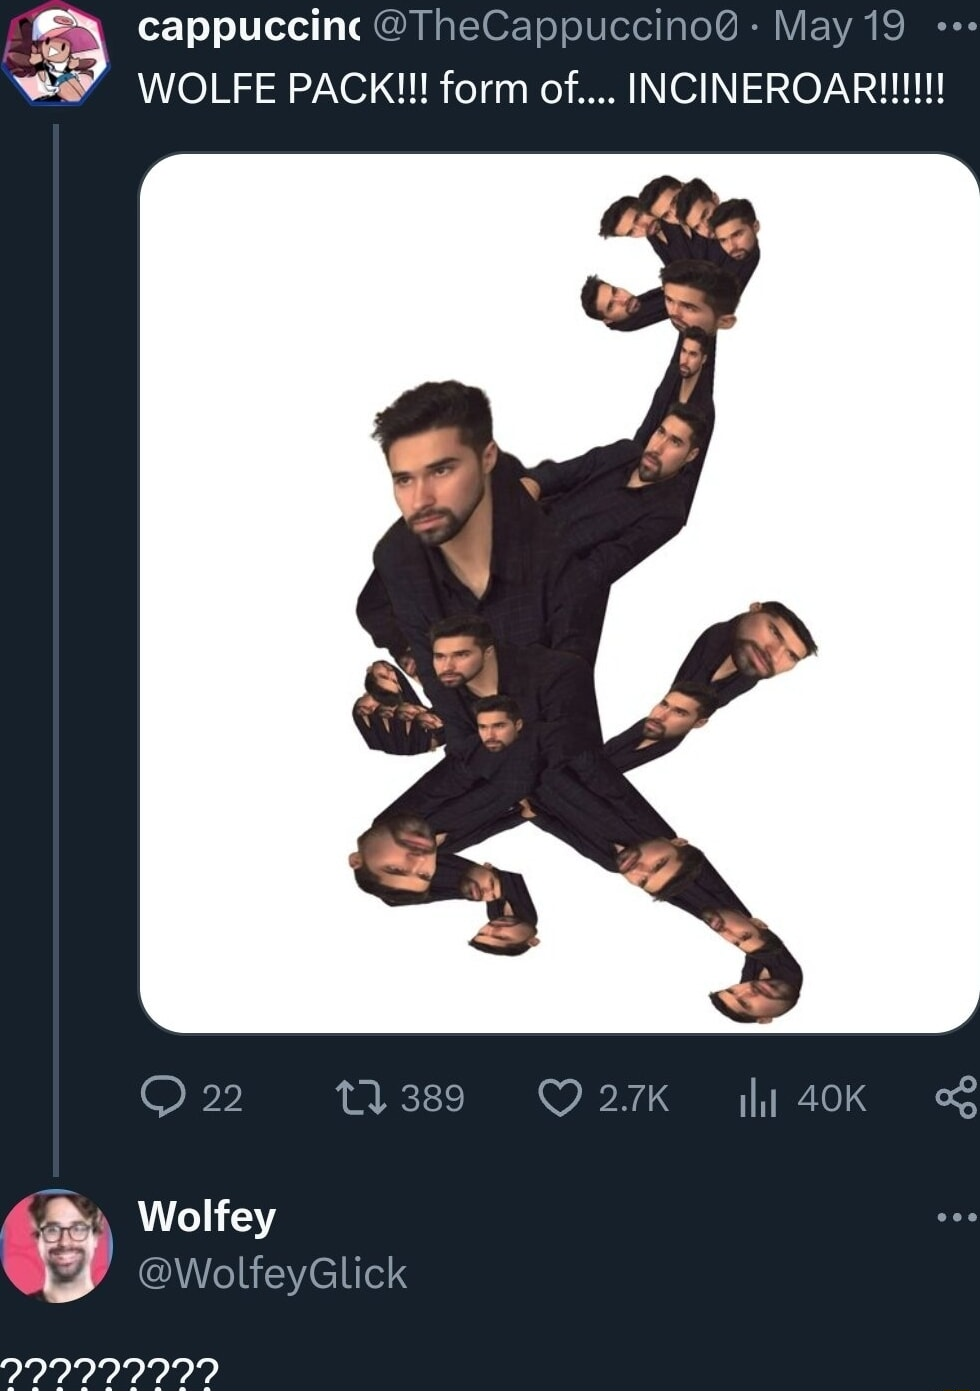980x1391 pixels.
Task: Expand the Incineroar meme image
Action: tap(558, 592)
